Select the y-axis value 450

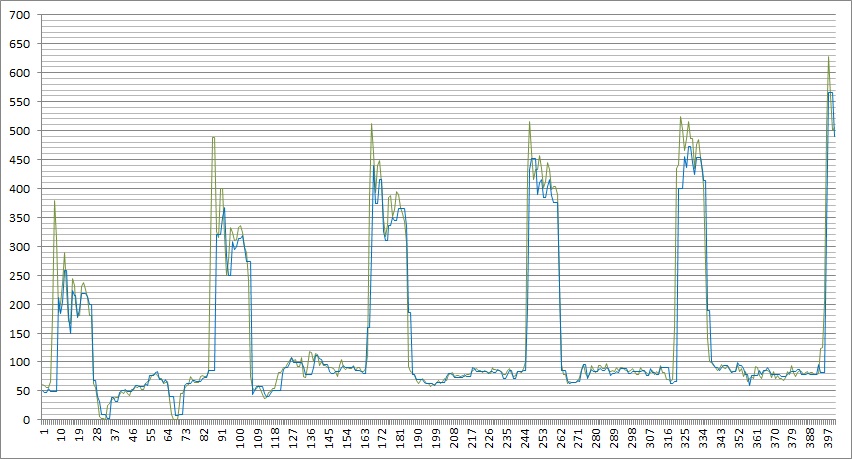(x=20, y=160)
